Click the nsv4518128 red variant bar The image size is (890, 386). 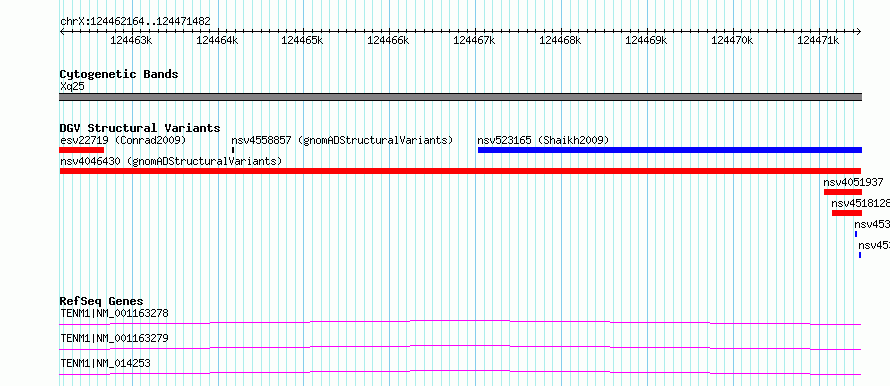(847, 213)
